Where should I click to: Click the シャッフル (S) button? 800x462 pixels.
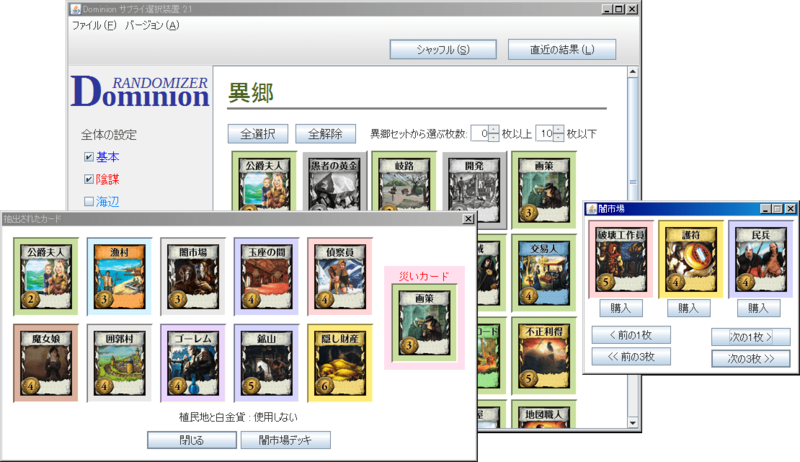(443, 49)
